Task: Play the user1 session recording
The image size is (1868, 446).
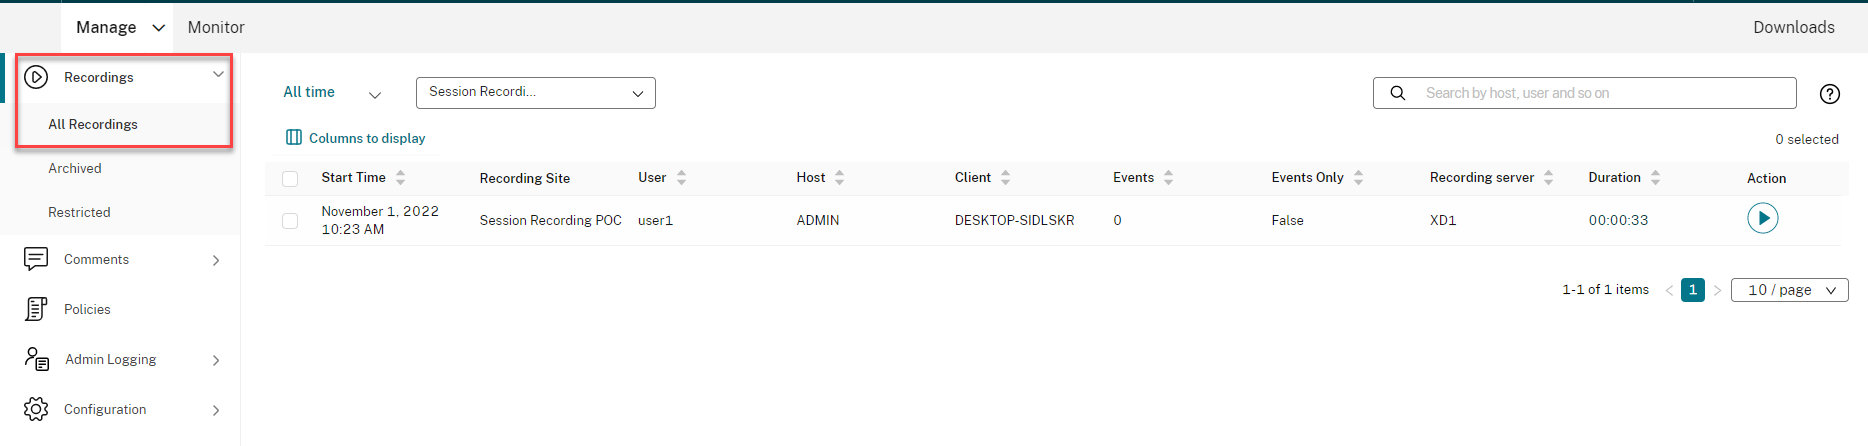Action: click(x=1762, y=218)
